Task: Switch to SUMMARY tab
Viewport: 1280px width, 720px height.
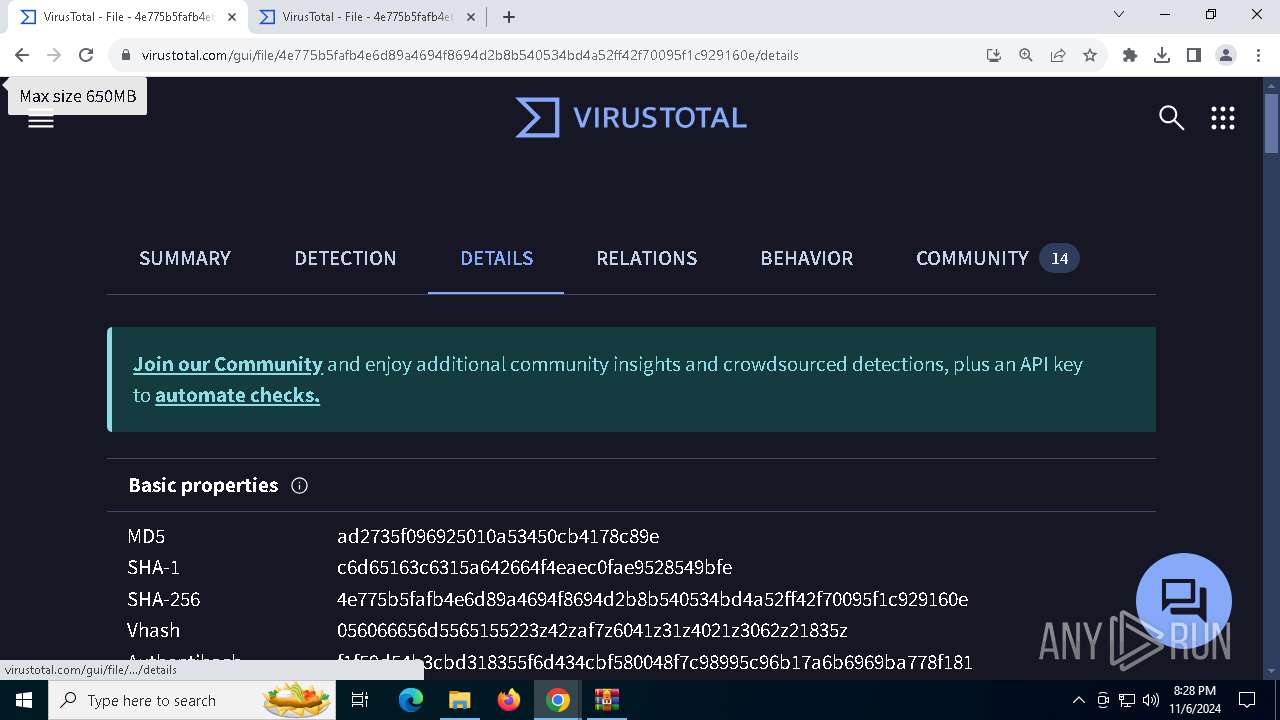Action: click(185, 259)
